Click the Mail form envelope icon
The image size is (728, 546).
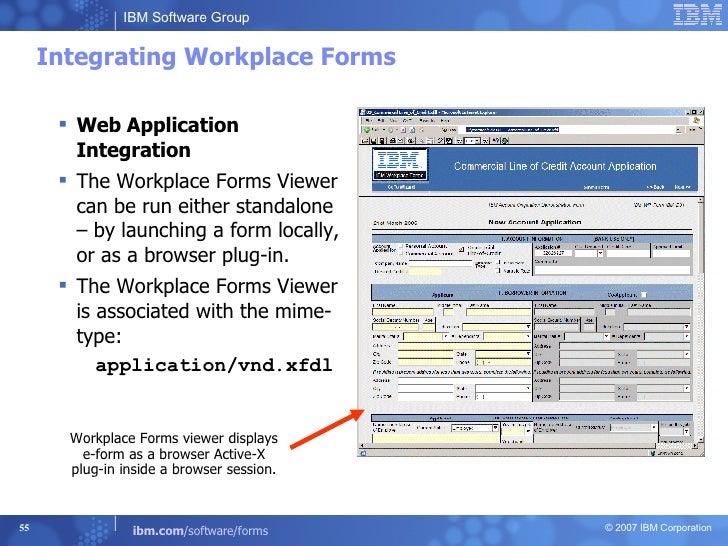click(x=400, y=141)
